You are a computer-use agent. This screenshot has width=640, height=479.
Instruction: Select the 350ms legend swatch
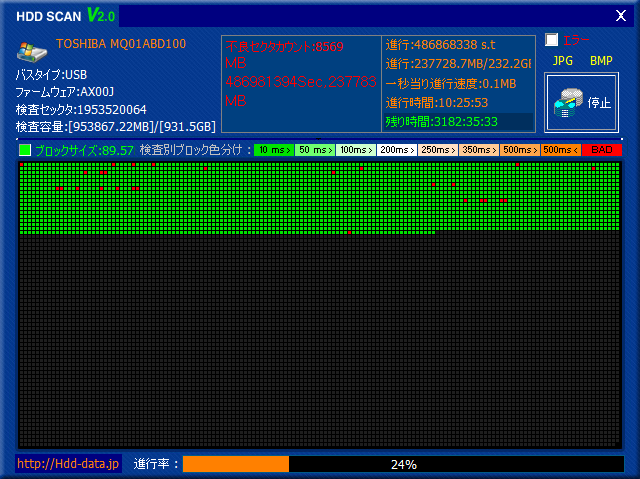click(x=478, y=149)
